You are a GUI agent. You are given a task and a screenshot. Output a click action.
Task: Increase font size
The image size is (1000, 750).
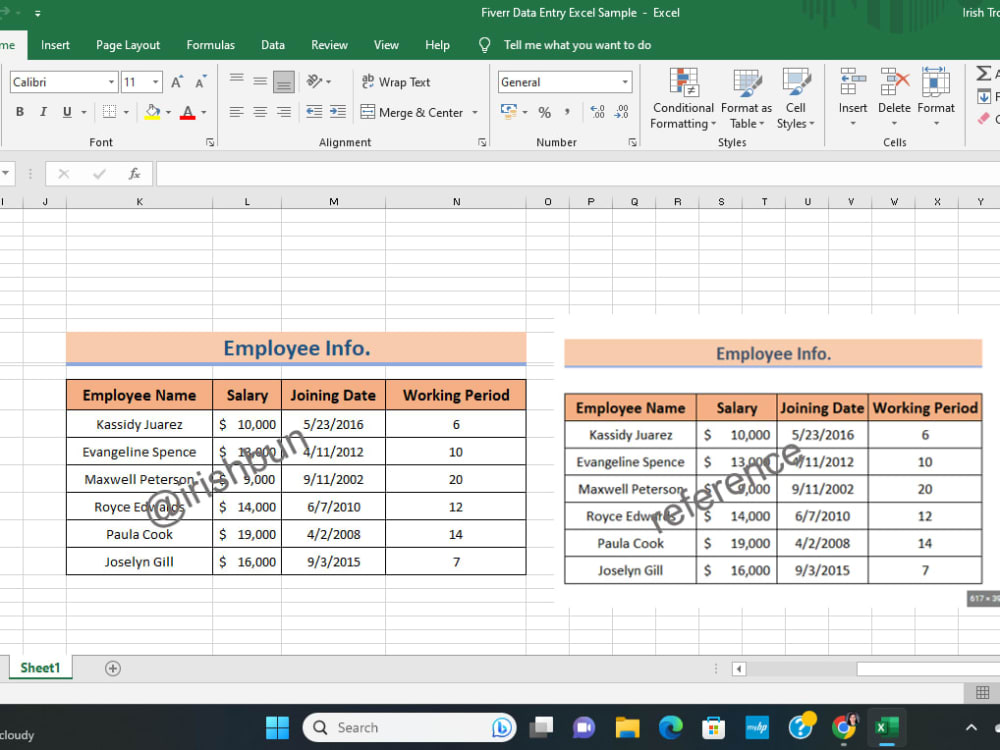pyautogui.click(x=177, y=82)
